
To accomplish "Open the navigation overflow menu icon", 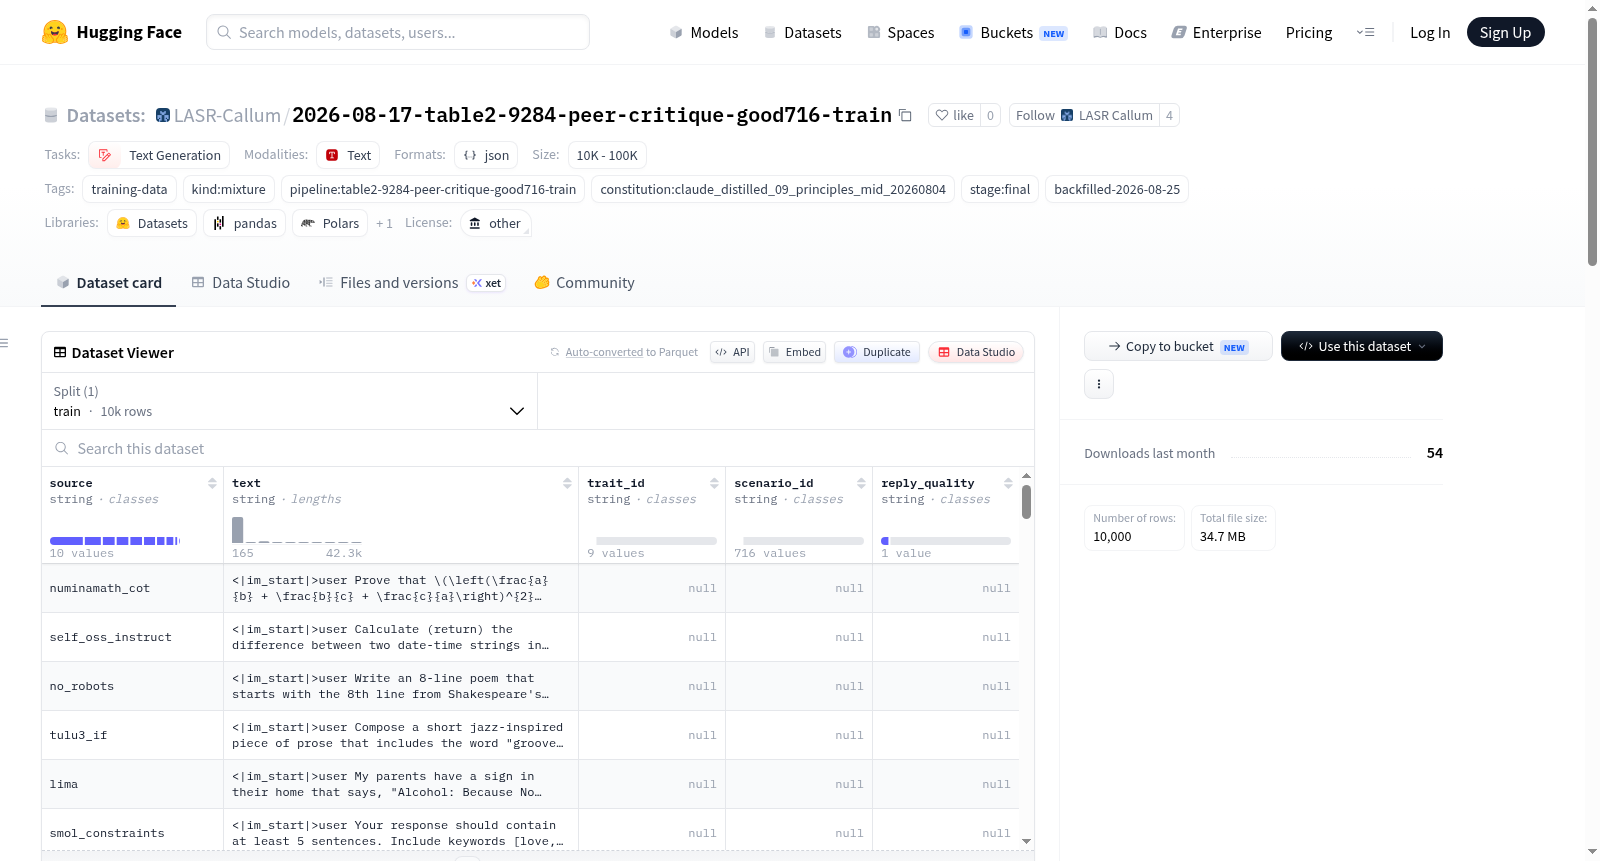I will click(1365, 32).
